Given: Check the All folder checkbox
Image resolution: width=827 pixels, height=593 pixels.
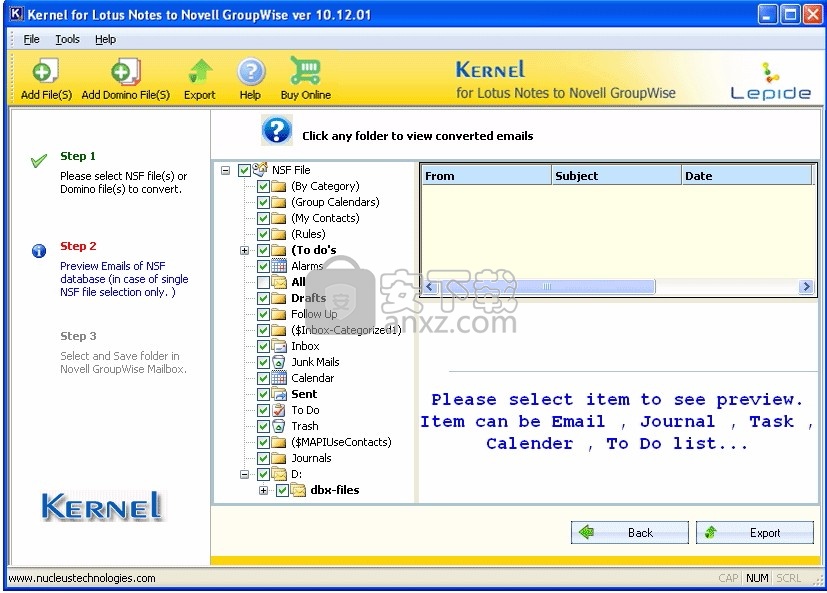Looking at the screenshot, I should click(x=263, y=282).
